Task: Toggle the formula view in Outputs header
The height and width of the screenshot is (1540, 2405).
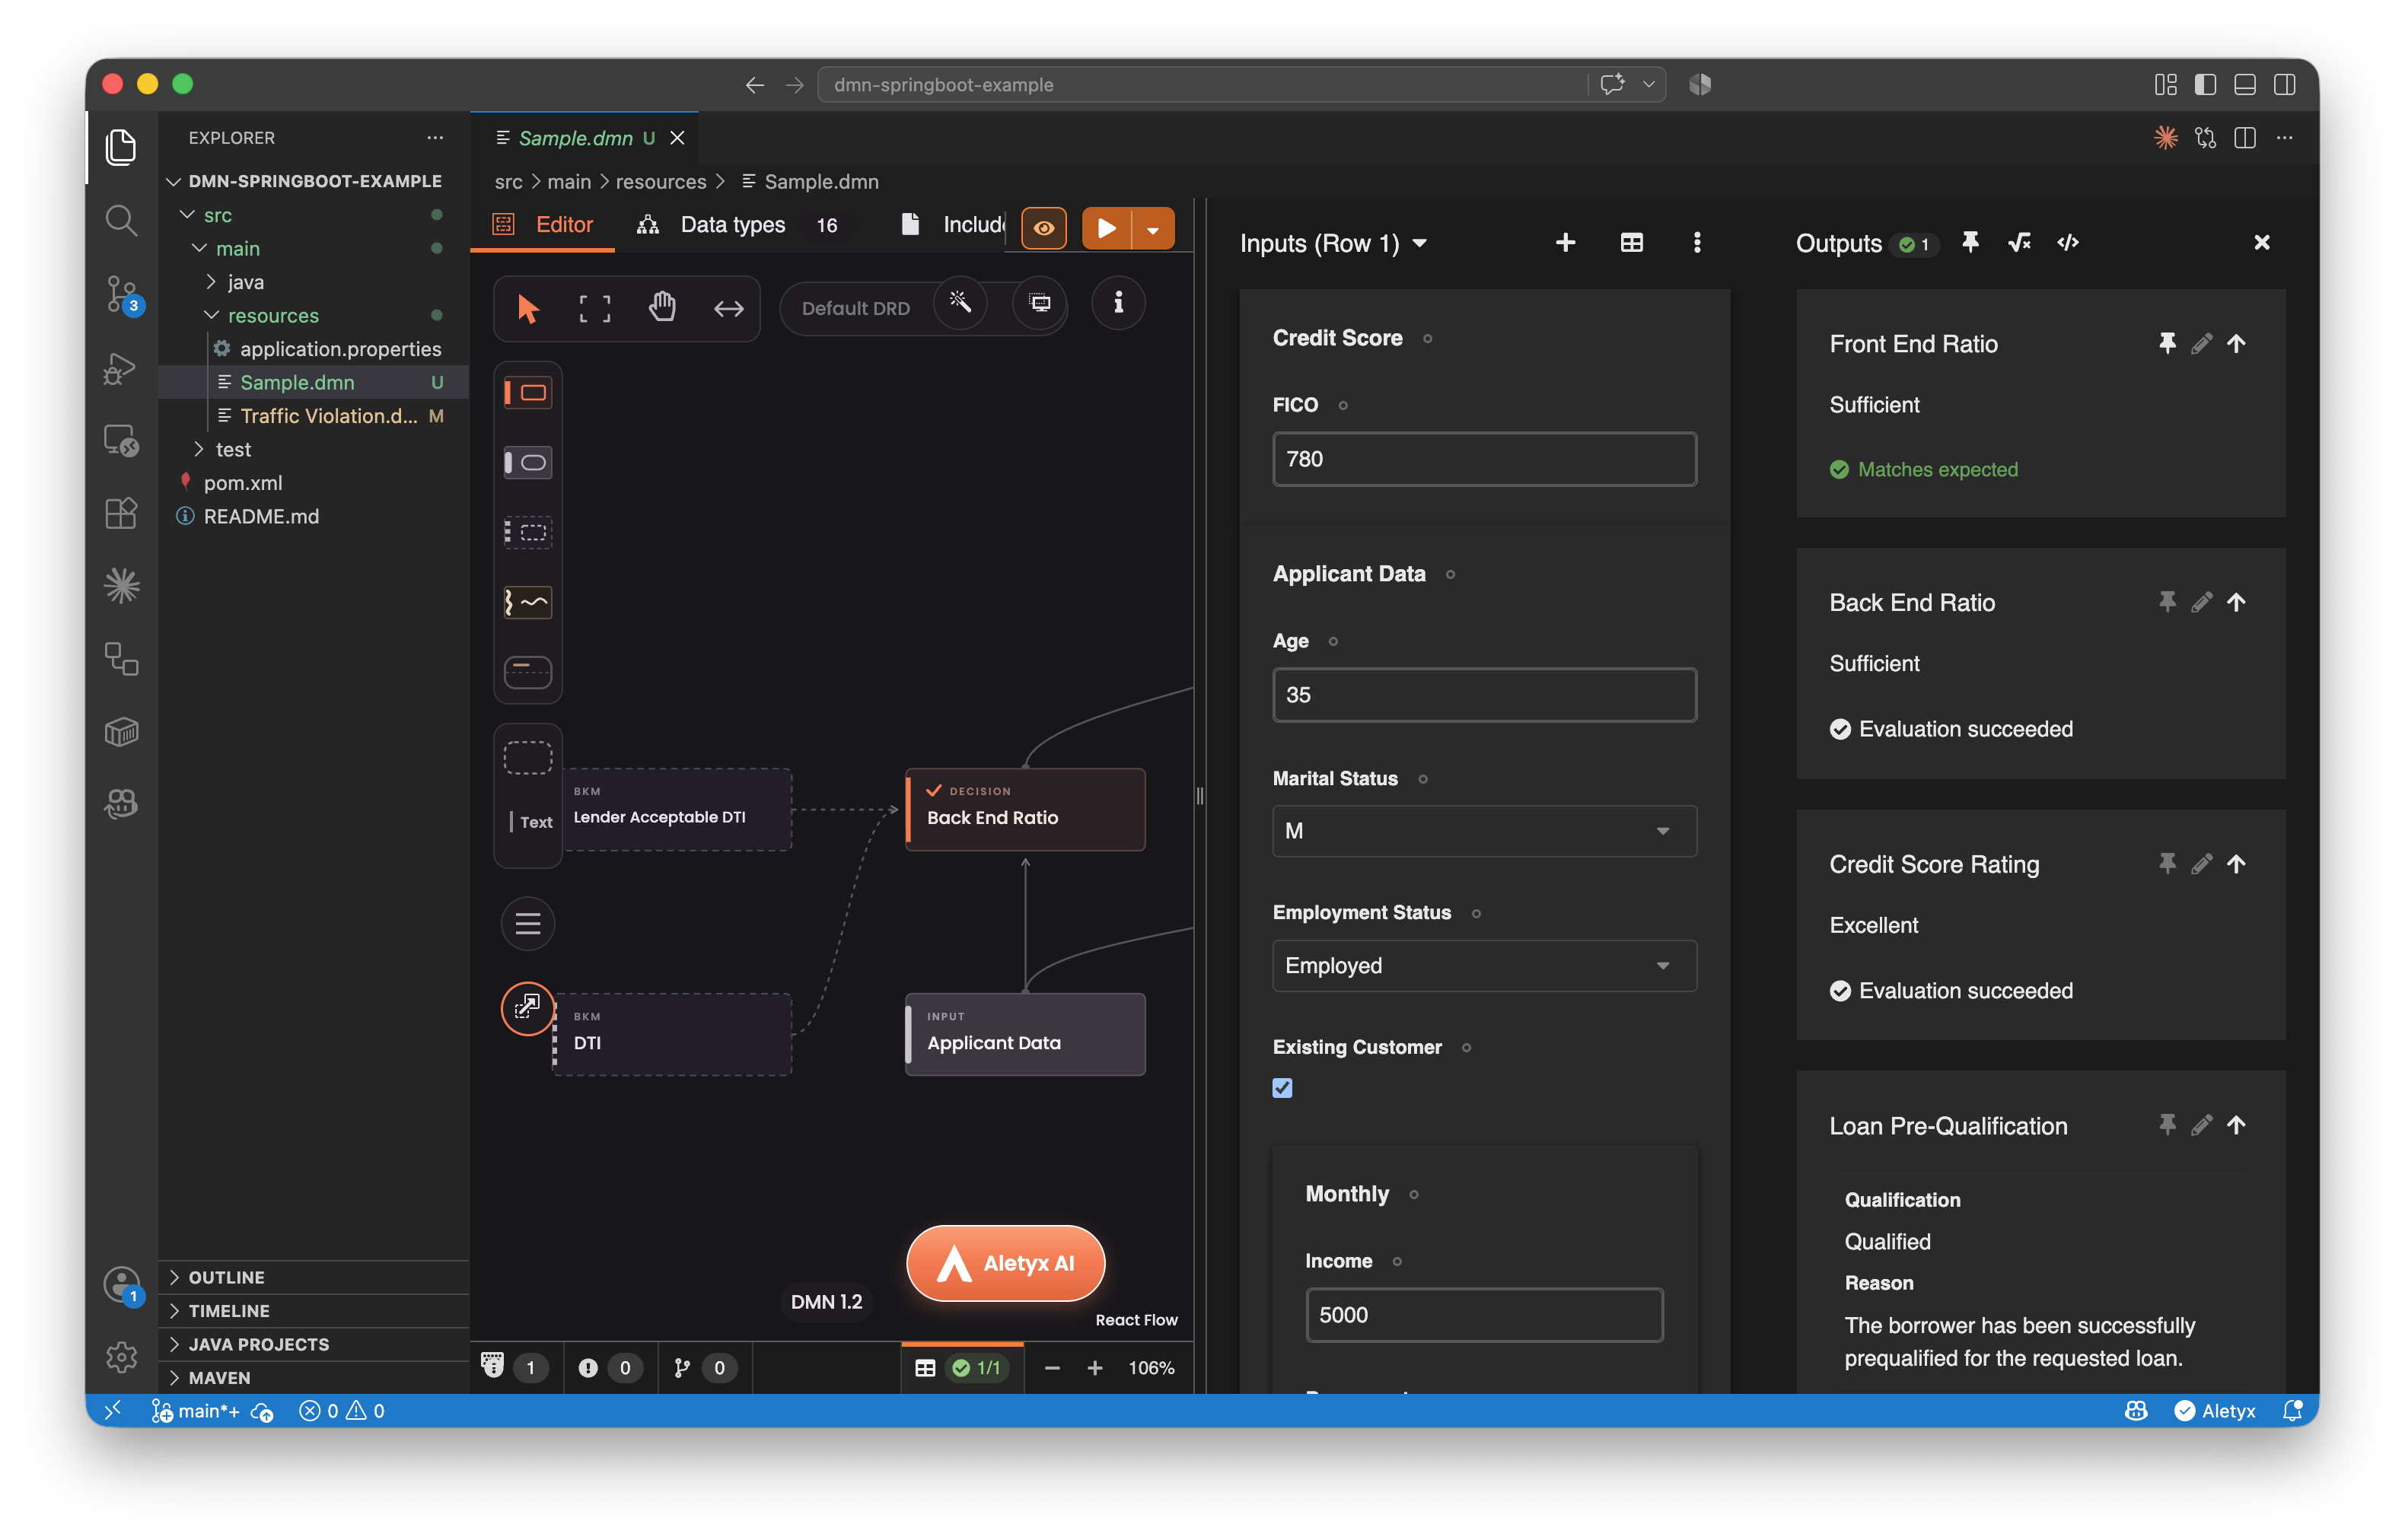Action: 2019,242
